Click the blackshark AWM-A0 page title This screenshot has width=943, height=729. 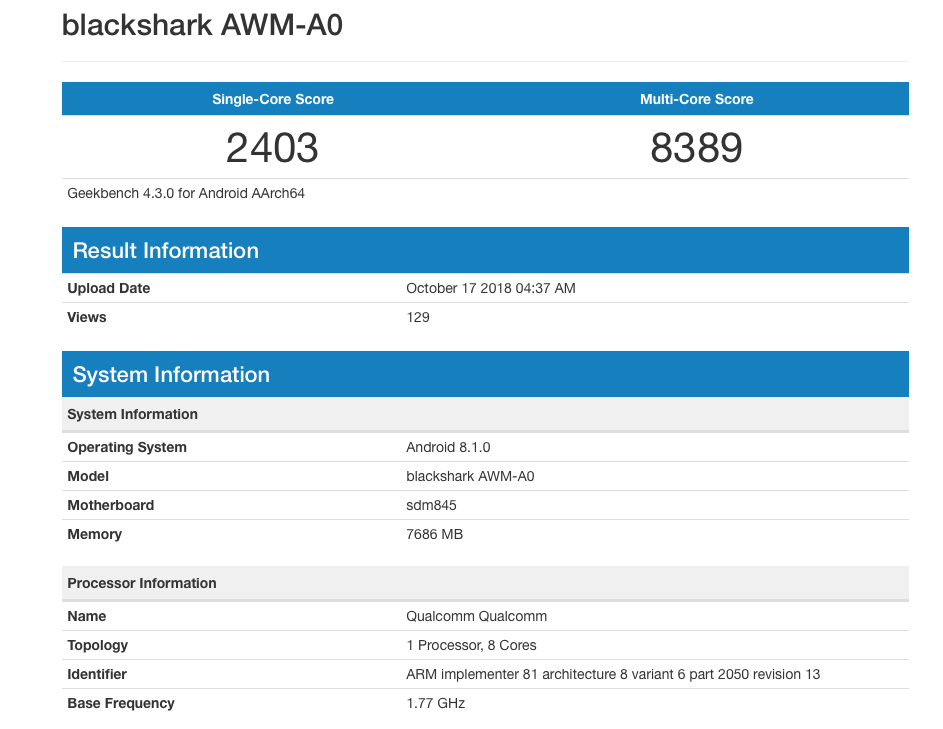202,25
